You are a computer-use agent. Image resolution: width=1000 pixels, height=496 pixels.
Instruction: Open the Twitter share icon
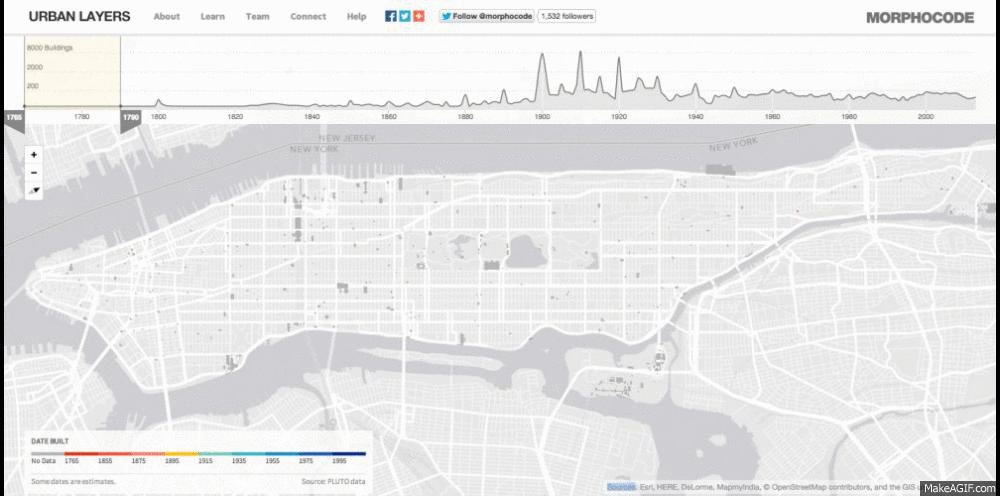click(x=405, y=16)
